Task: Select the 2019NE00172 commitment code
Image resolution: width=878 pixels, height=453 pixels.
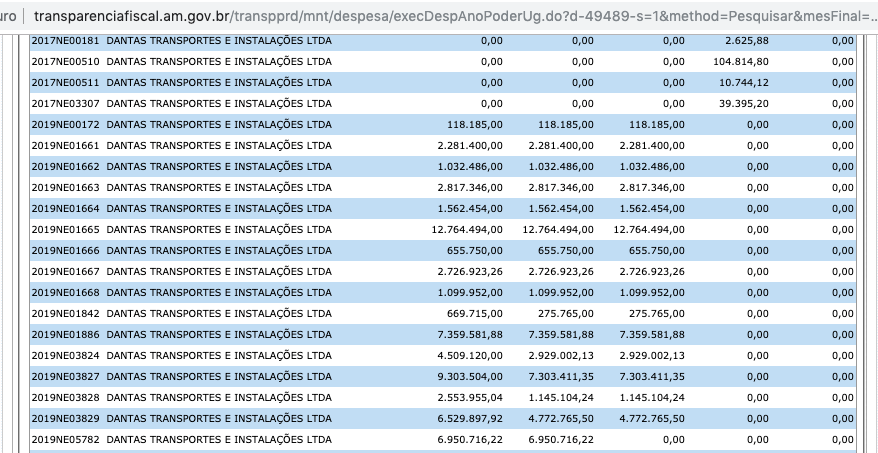Action: click(x=65, y=125)
